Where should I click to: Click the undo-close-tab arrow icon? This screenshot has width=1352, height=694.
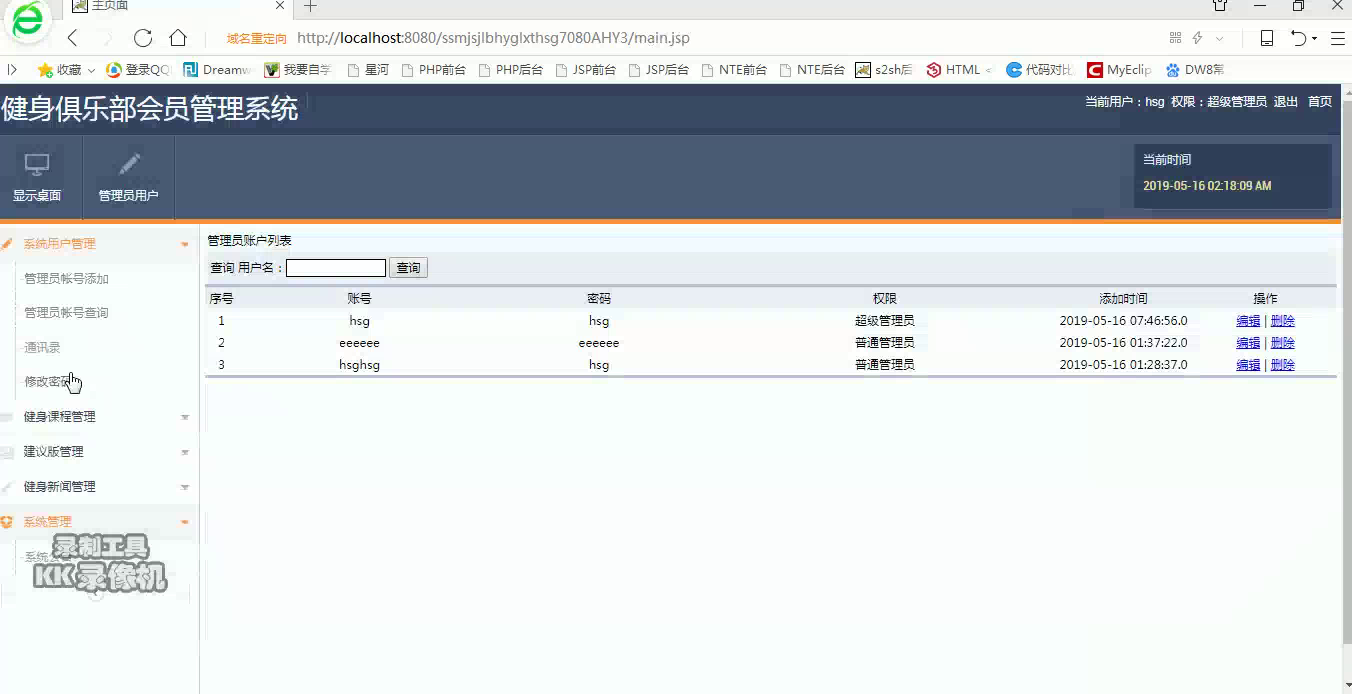pyautogui.click(x=1298, y=38)
